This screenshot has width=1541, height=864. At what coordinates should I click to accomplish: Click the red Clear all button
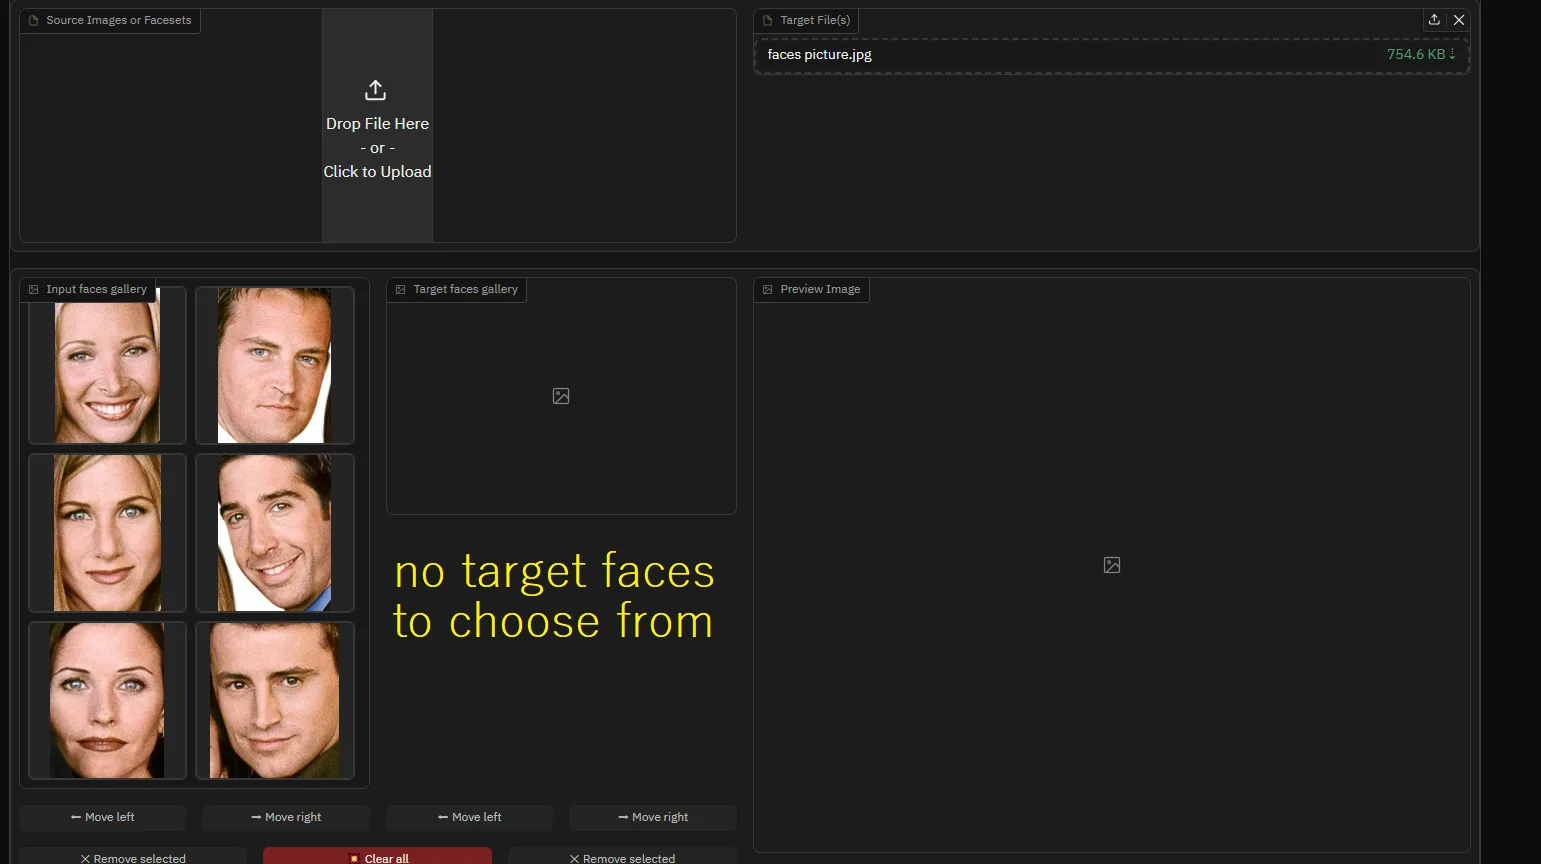point(378,857)
